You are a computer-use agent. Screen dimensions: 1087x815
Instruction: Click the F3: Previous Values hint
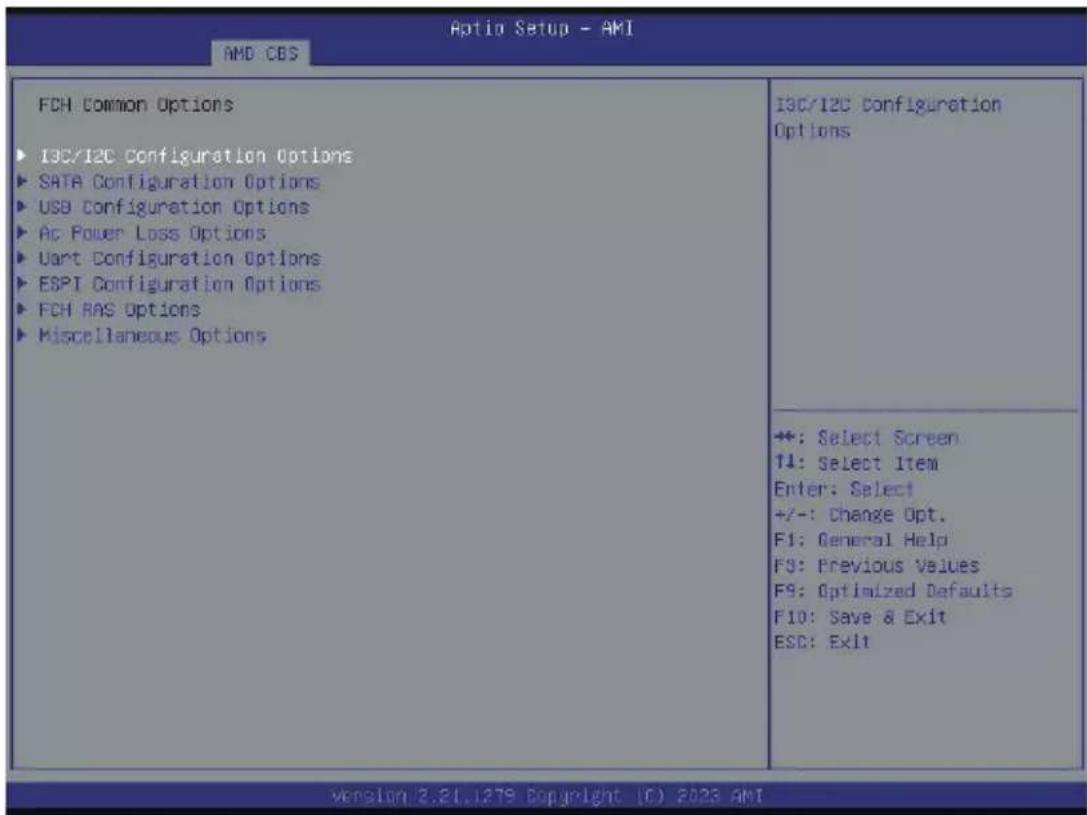pyautogui.click(x=876, y=566)
